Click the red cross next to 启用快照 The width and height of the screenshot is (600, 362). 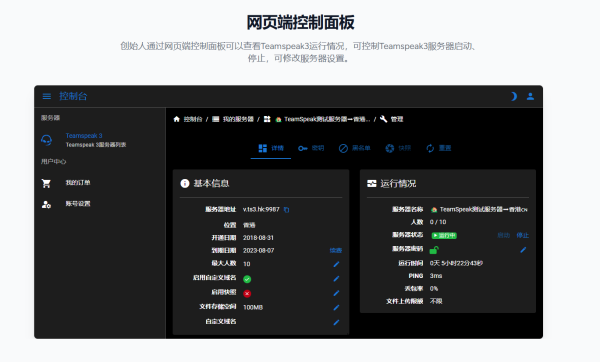coord(247,294)
